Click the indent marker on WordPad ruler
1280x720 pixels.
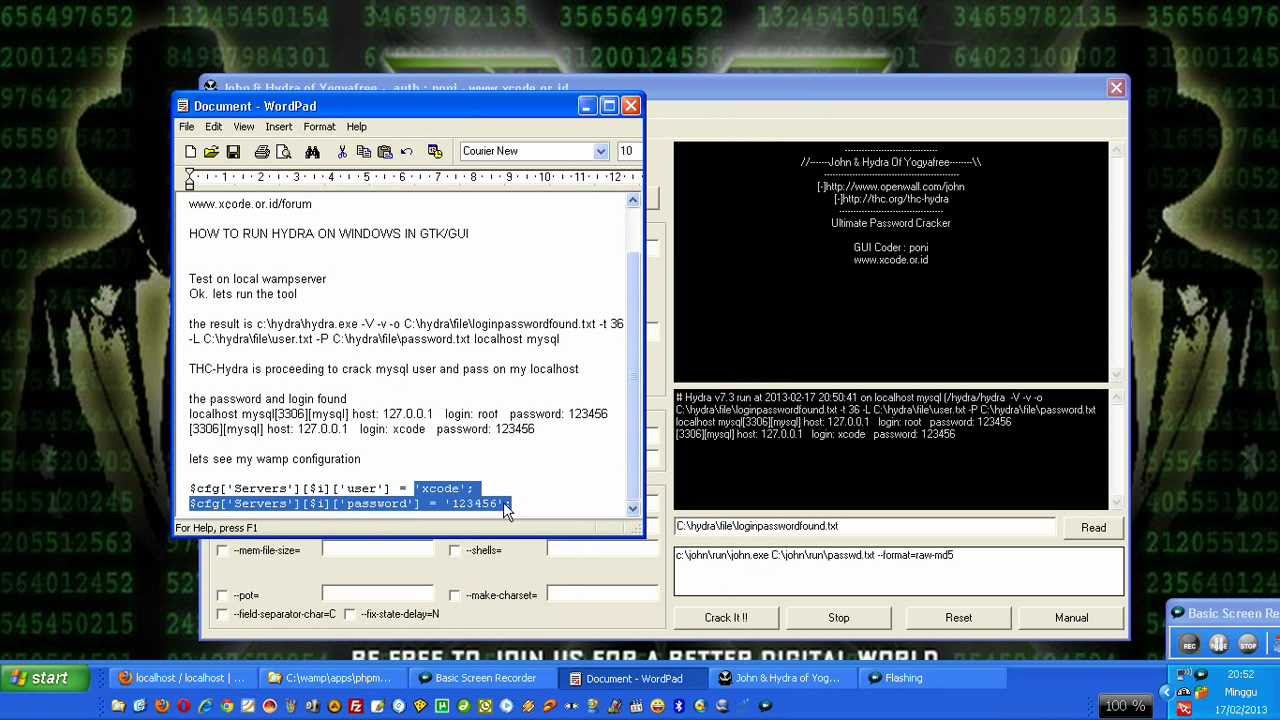click(x=190, y=178)
